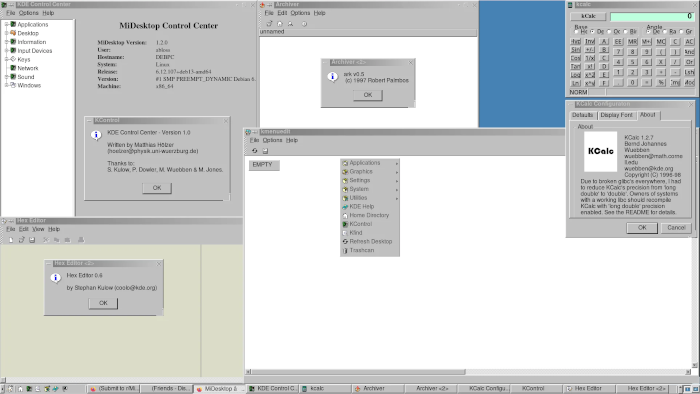This screenshot has height=394, width=700.
Task: Open View menu in Hex Editor
Action: coord(38,229)
